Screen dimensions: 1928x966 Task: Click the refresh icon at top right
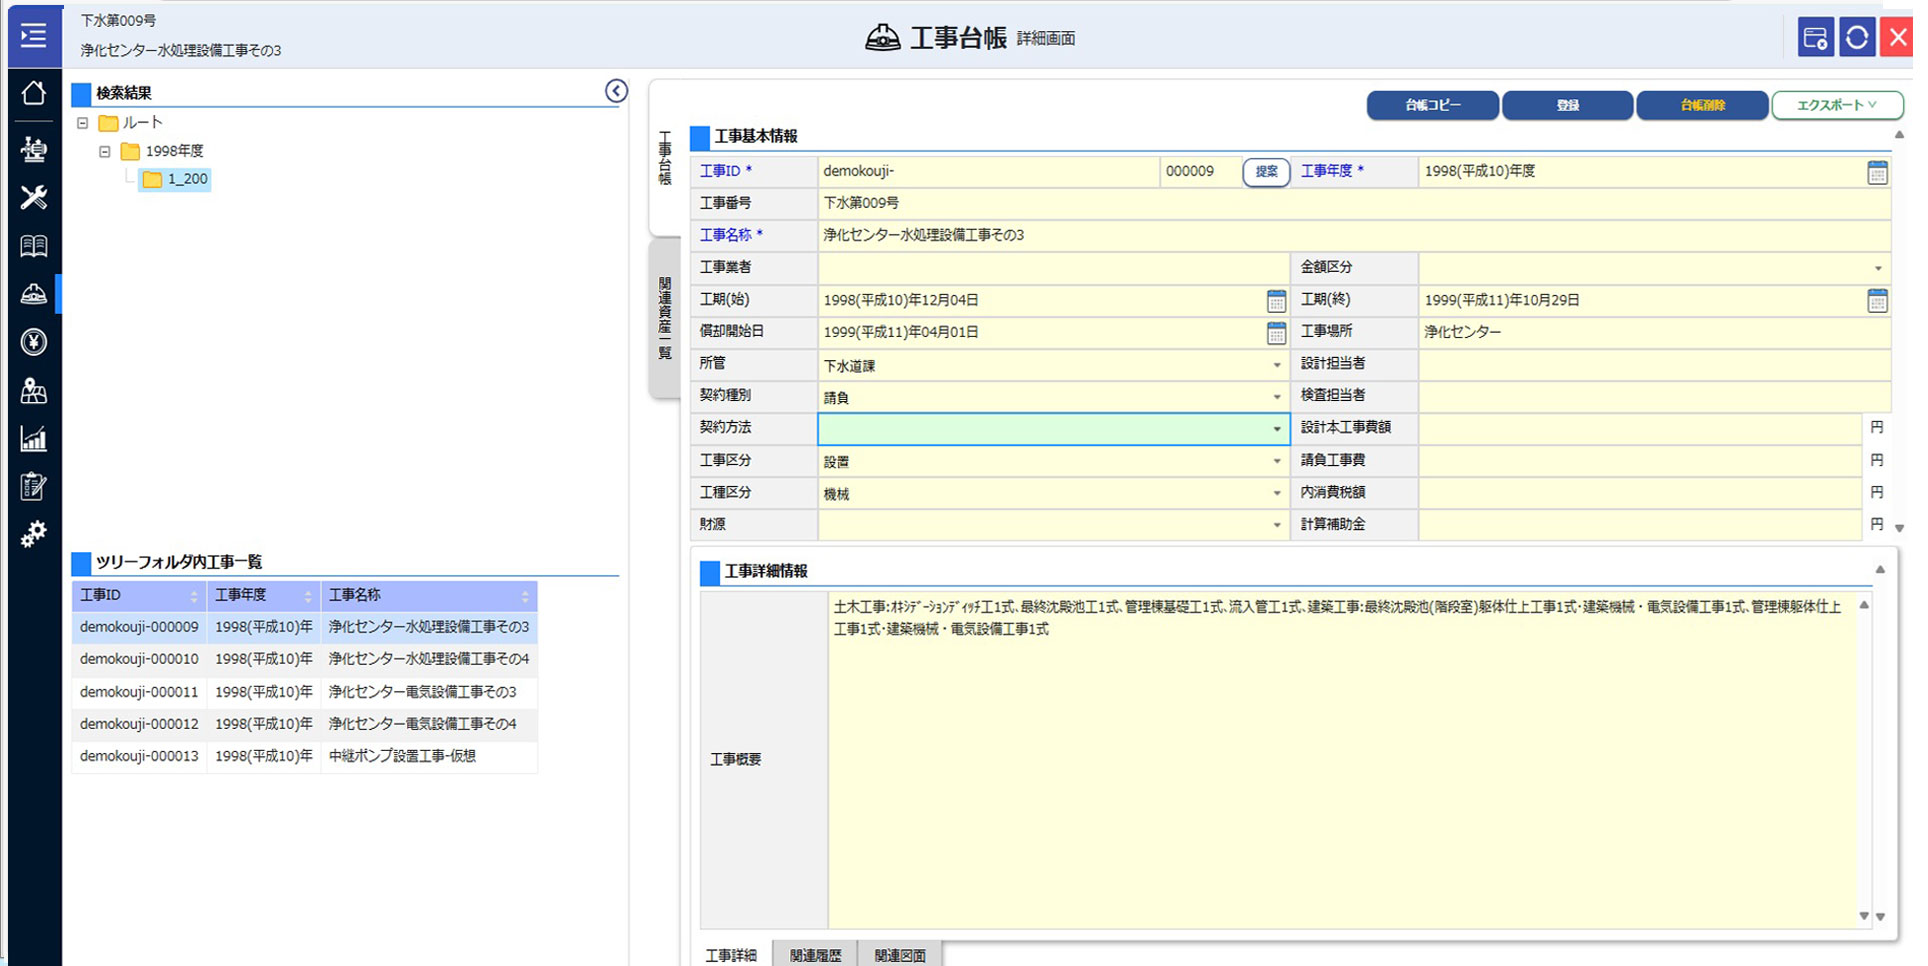(1856, 38)
